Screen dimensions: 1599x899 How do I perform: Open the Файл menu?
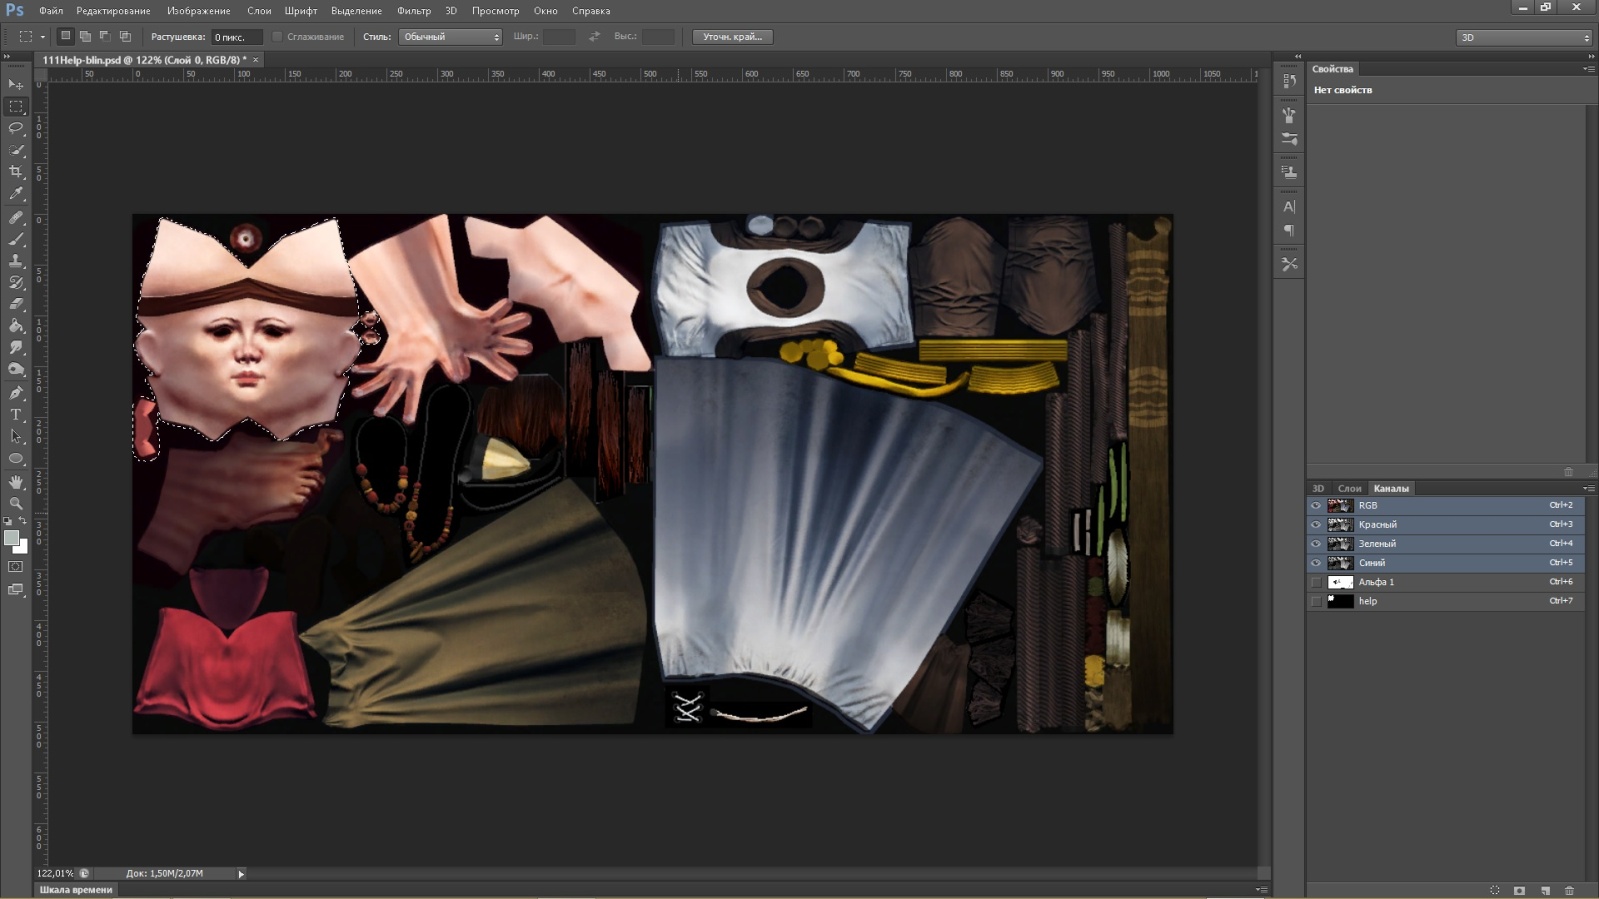pos(51,11)
